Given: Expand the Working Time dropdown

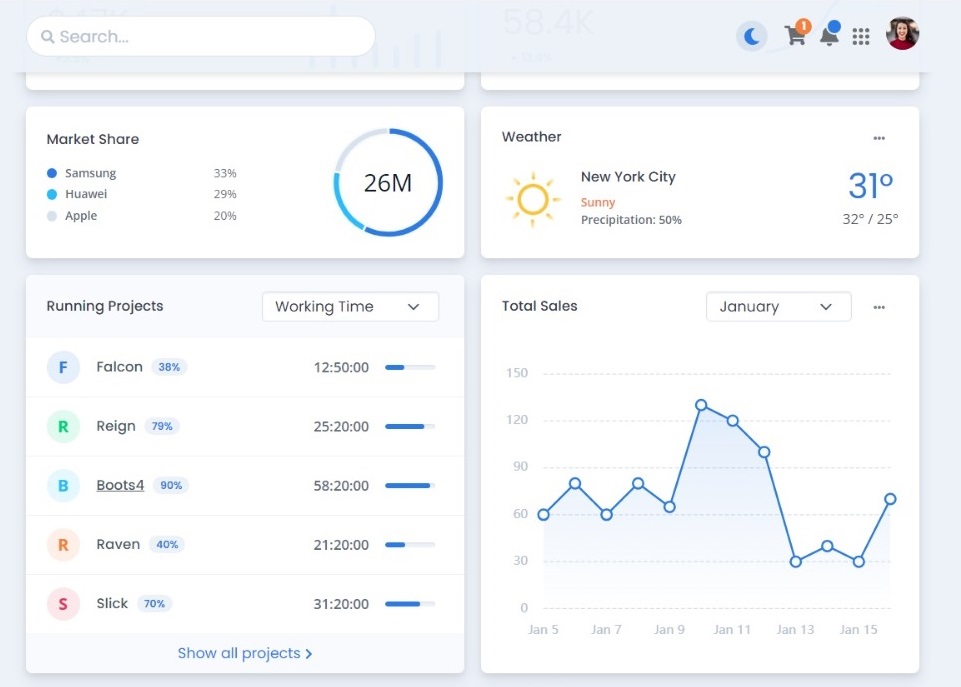Looking at the screenshot, I should [350, 306].
